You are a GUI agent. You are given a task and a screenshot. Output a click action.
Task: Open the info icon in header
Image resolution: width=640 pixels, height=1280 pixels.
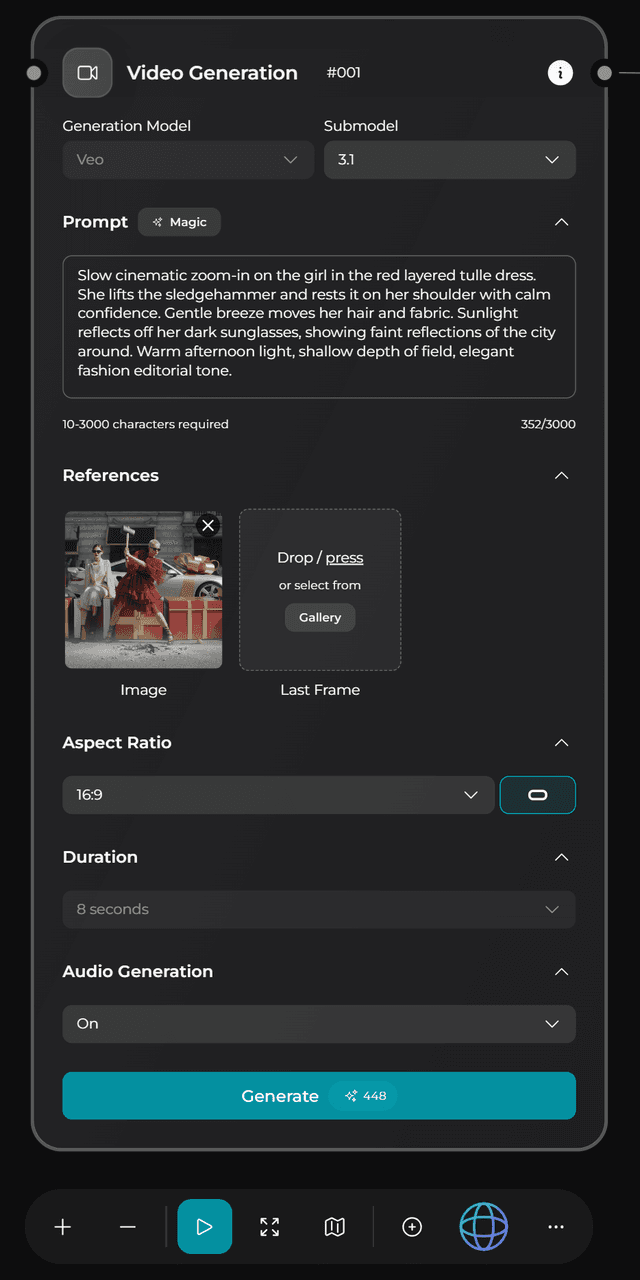pos(560,73)
